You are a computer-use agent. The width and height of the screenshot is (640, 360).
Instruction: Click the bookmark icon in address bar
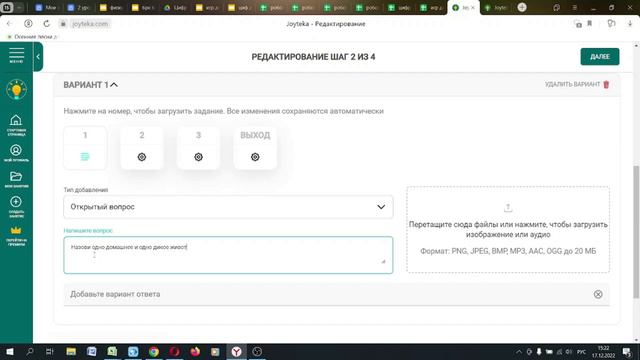tap(590, 24)
